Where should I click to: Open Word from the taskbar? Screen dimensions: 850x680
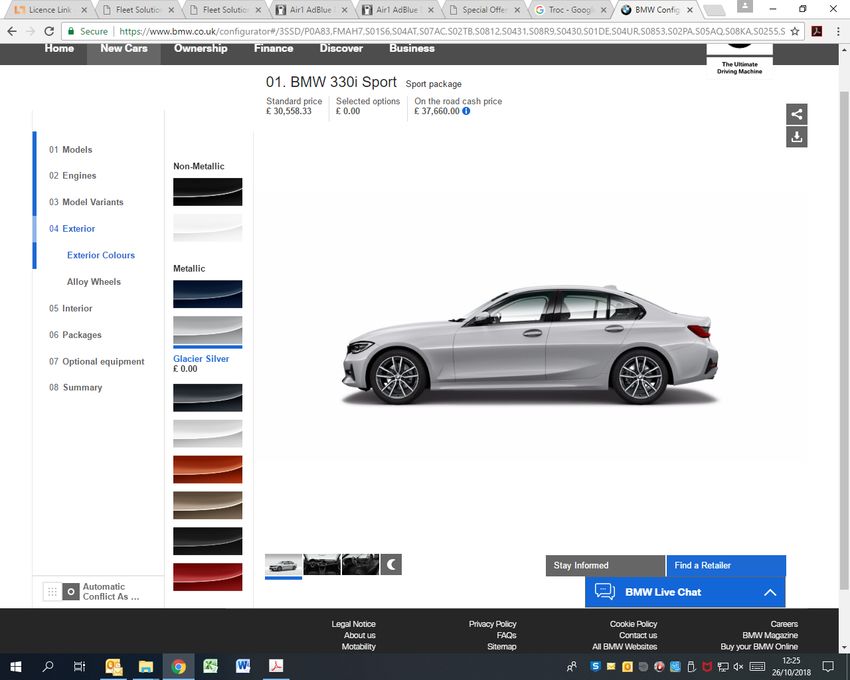243,666
